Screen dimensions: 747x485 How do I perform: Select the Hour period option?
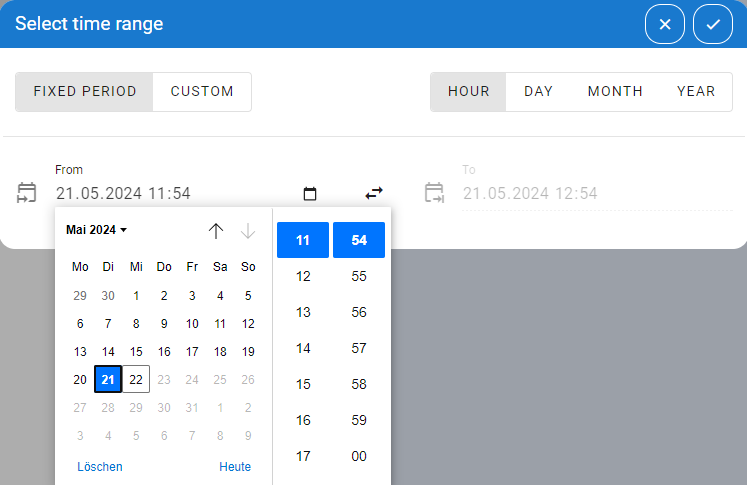(x=469, y=91)
